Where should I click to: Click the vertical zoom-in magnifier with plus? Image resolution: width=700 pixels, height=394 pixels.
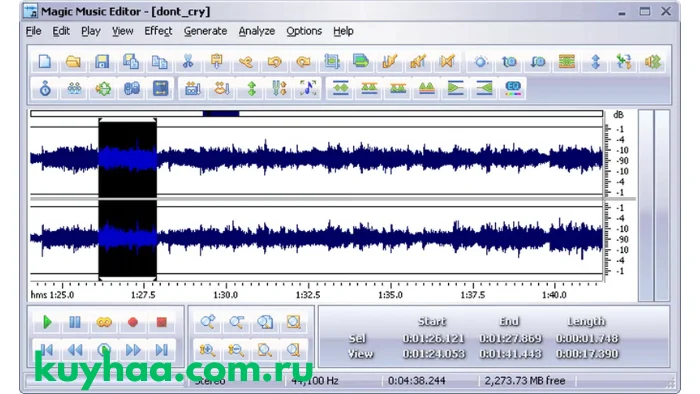tap(208, 350)
